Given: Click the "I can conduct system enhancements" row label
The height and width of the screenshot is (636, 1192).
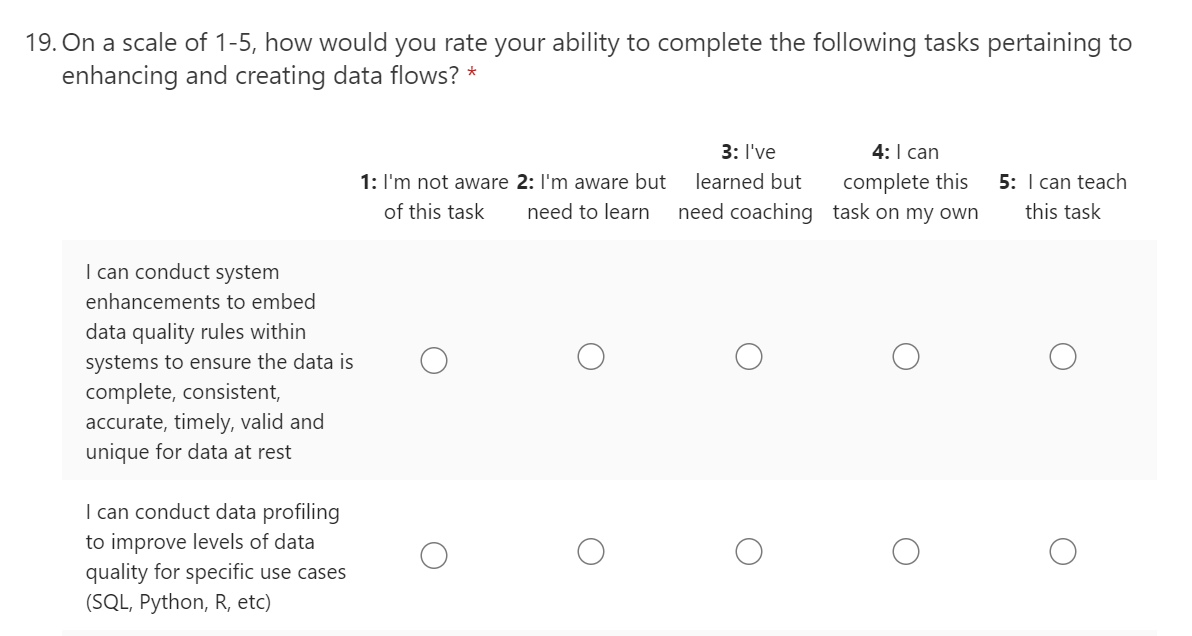Looking at the screenshot, I should coord(219,361).
